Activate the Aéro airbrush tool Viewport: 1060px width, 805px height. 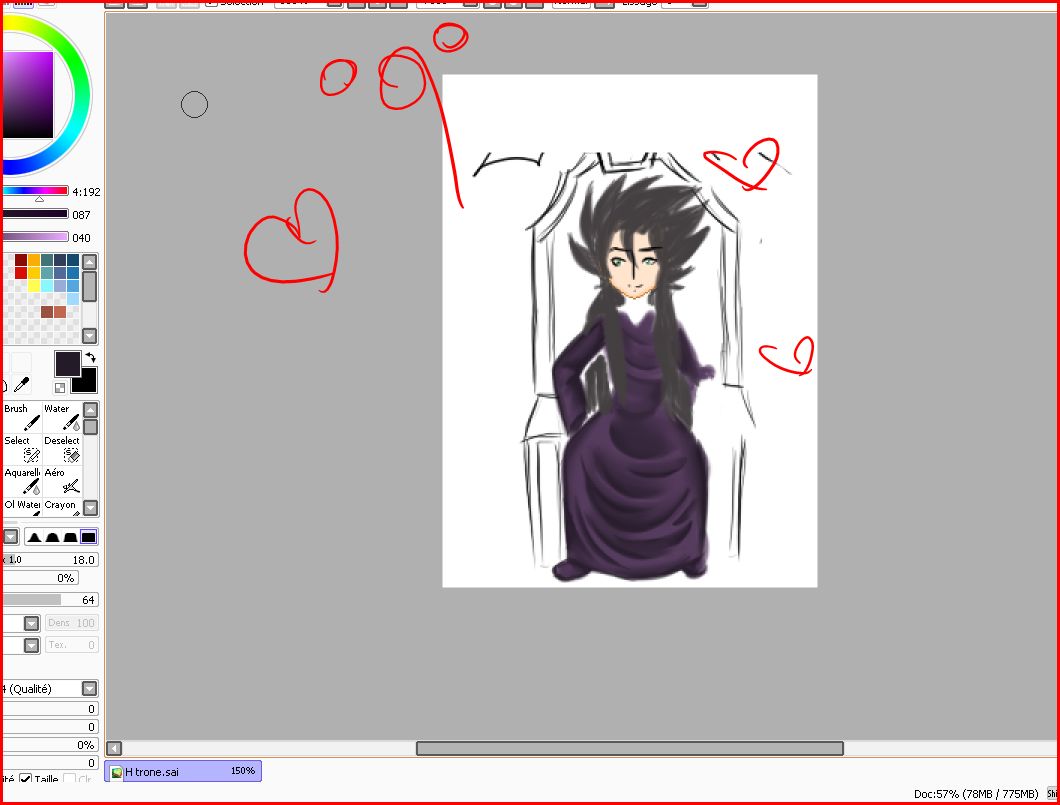(x=61, y=481)
